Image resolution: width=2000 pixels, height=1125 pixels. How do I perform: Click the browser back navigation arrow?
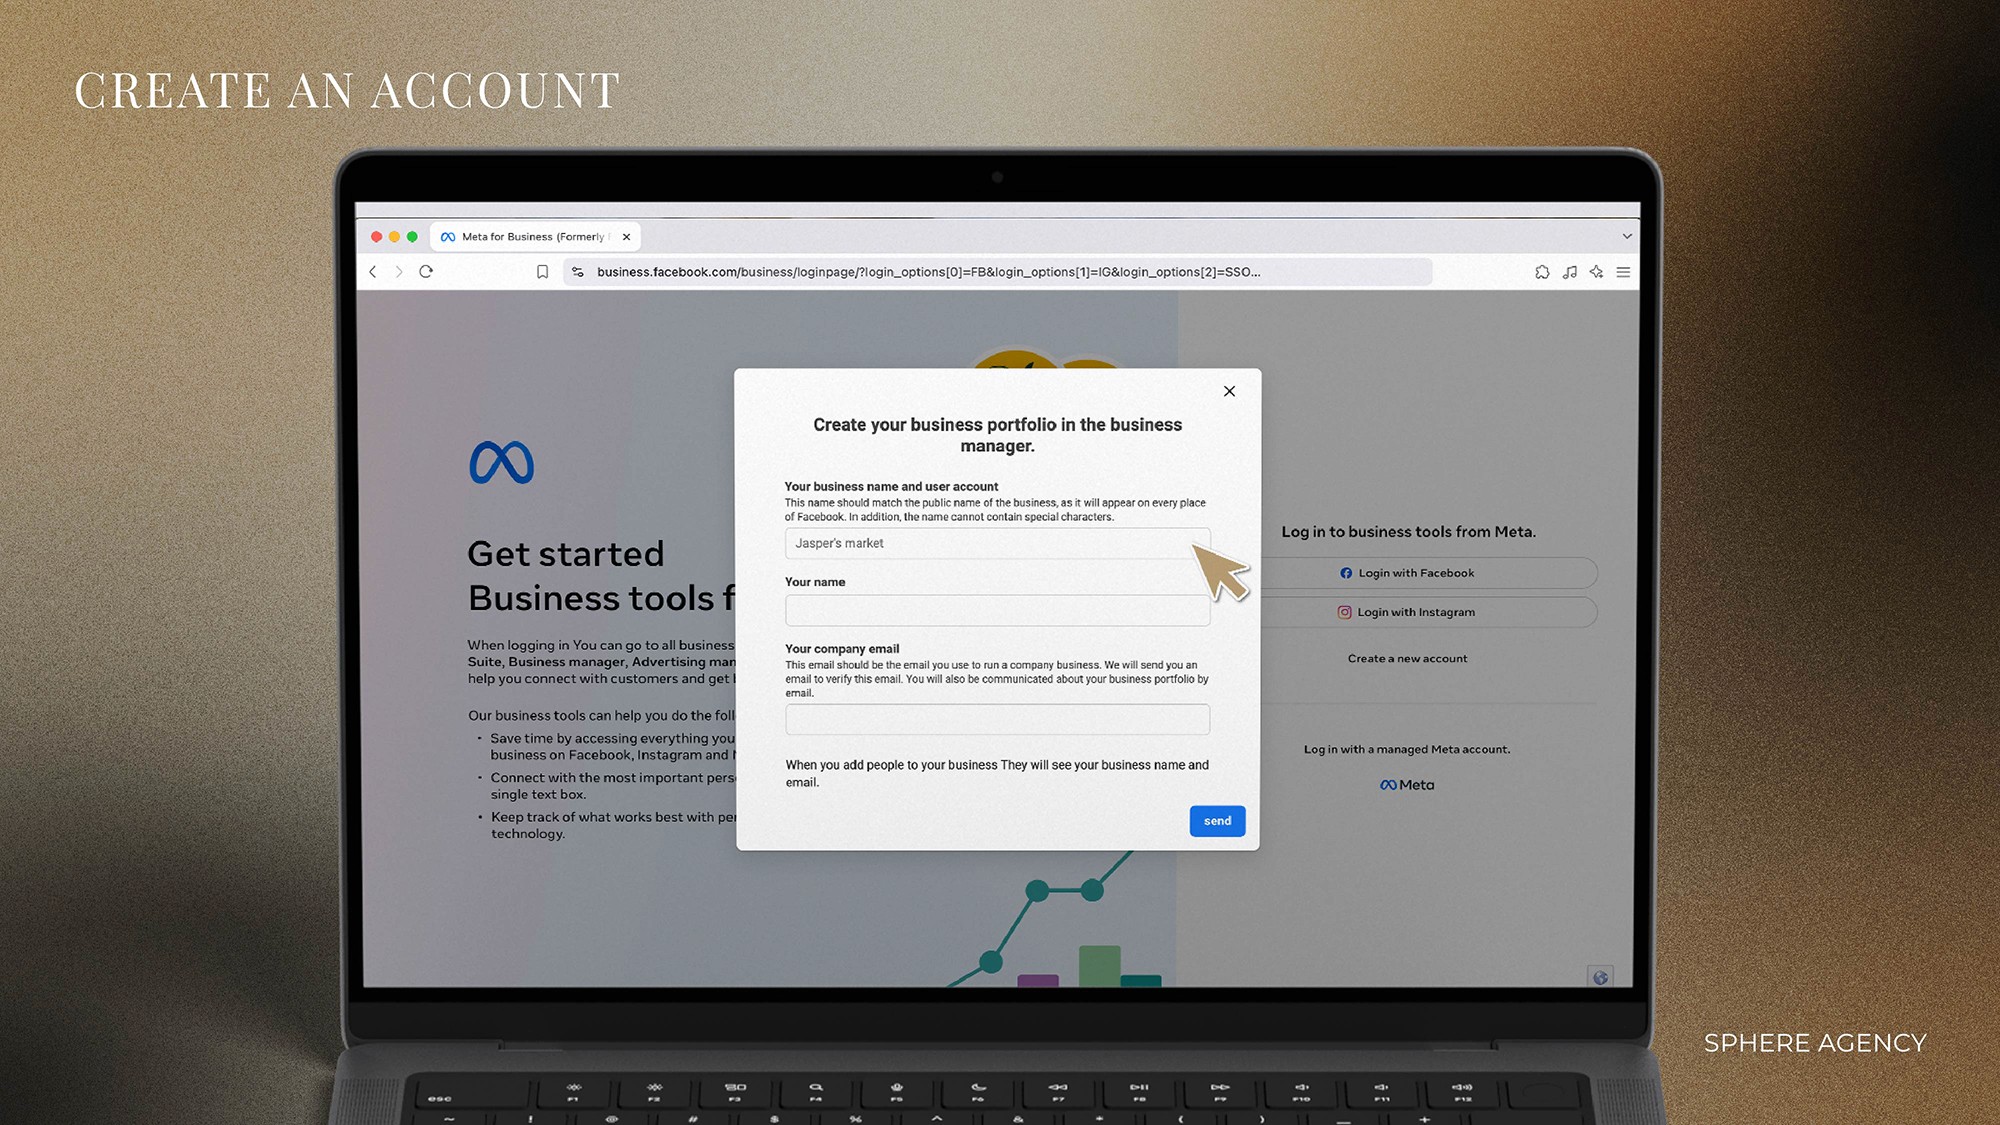coord(372,271)
